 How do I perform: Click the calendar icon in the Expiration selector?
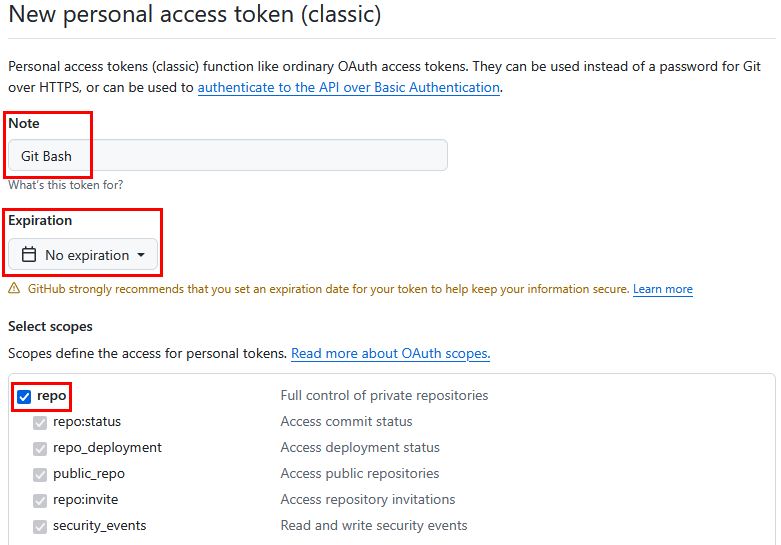pos(29,255)
